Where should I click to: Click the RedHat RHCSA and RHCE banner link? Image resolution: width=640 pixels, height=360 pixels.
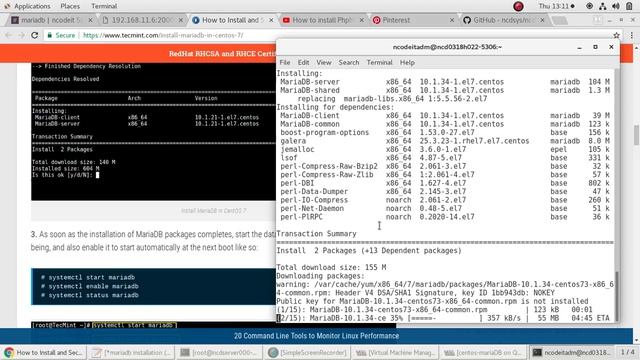click(222, 53)
